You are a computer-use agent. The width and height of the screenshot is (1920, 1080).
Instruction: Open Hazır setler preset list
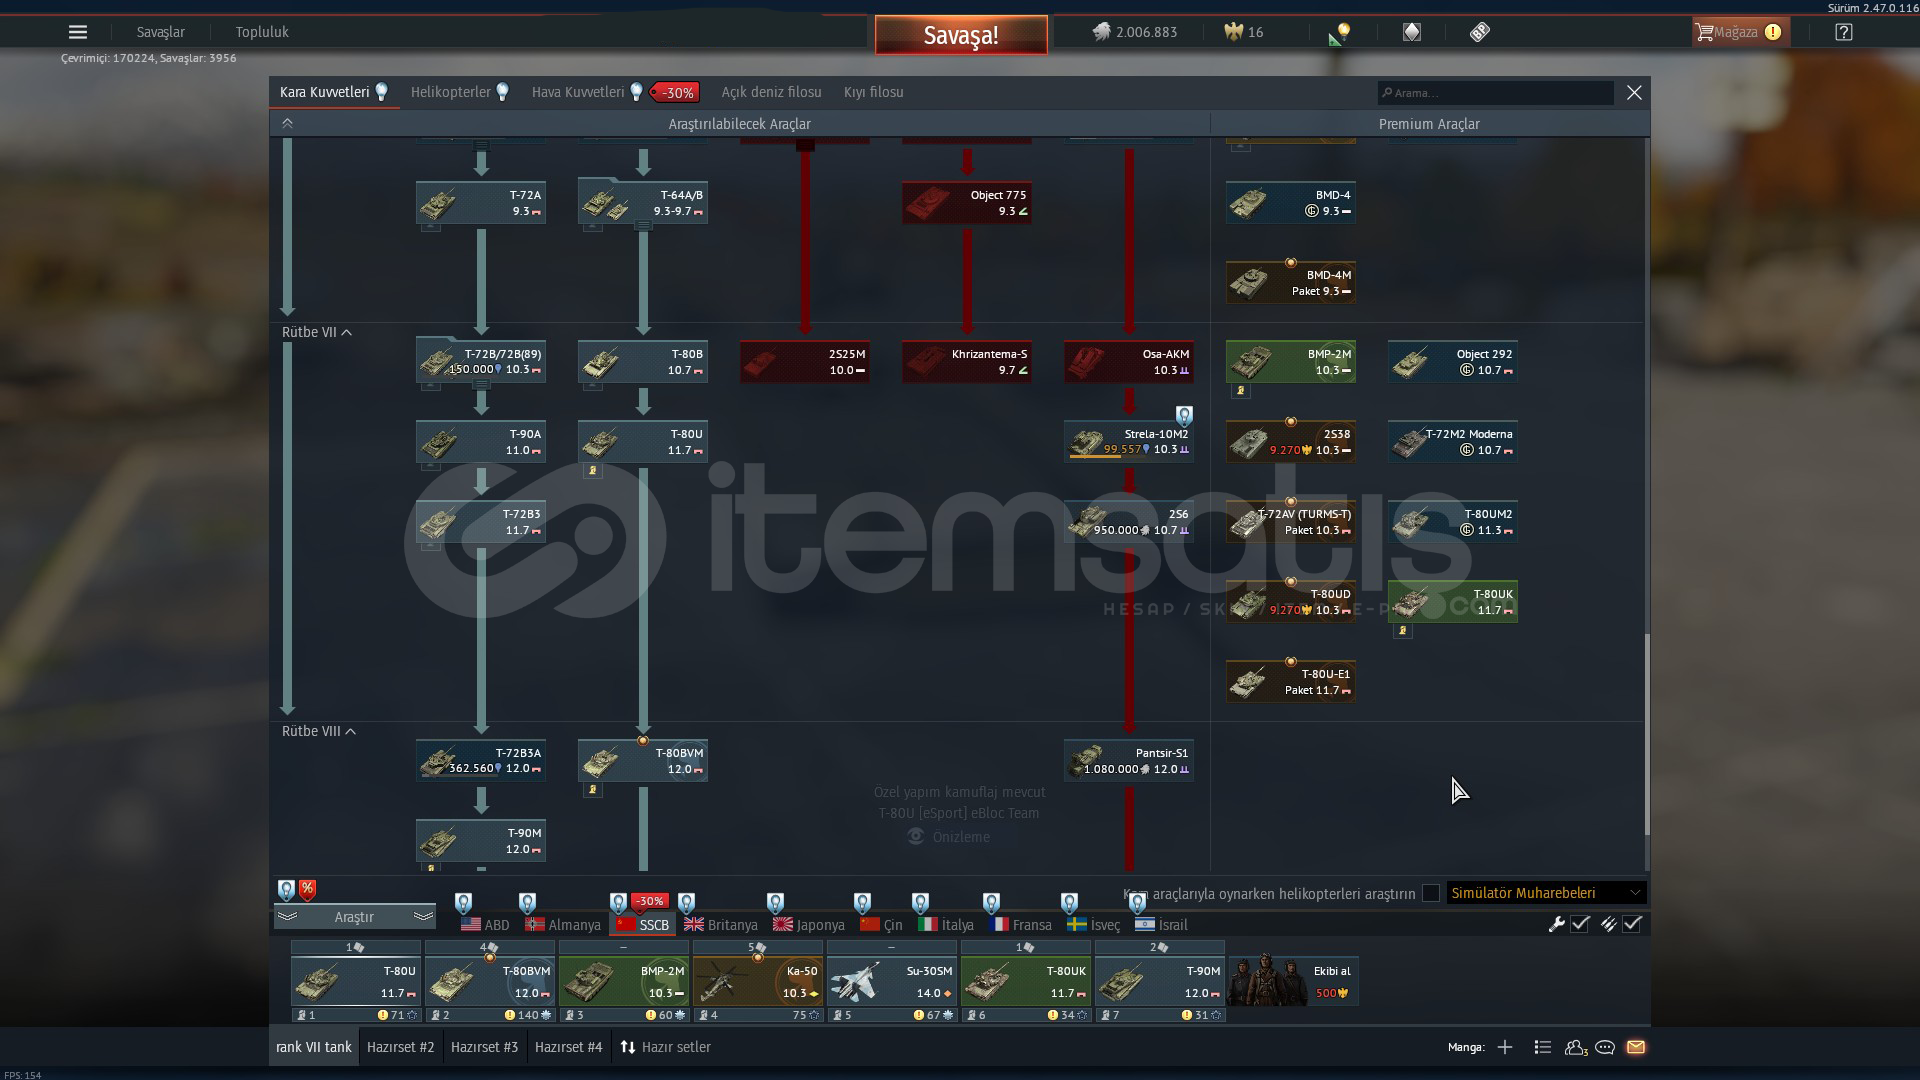tap(665, 1047)
